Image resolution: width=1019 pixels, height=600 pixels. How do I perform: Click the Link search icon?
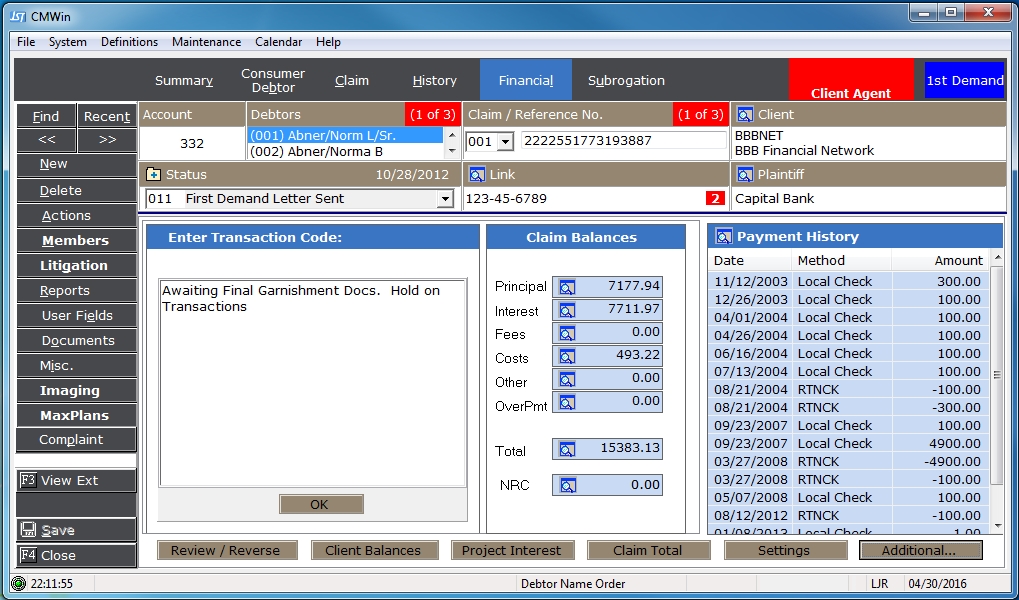pos(477,175)
